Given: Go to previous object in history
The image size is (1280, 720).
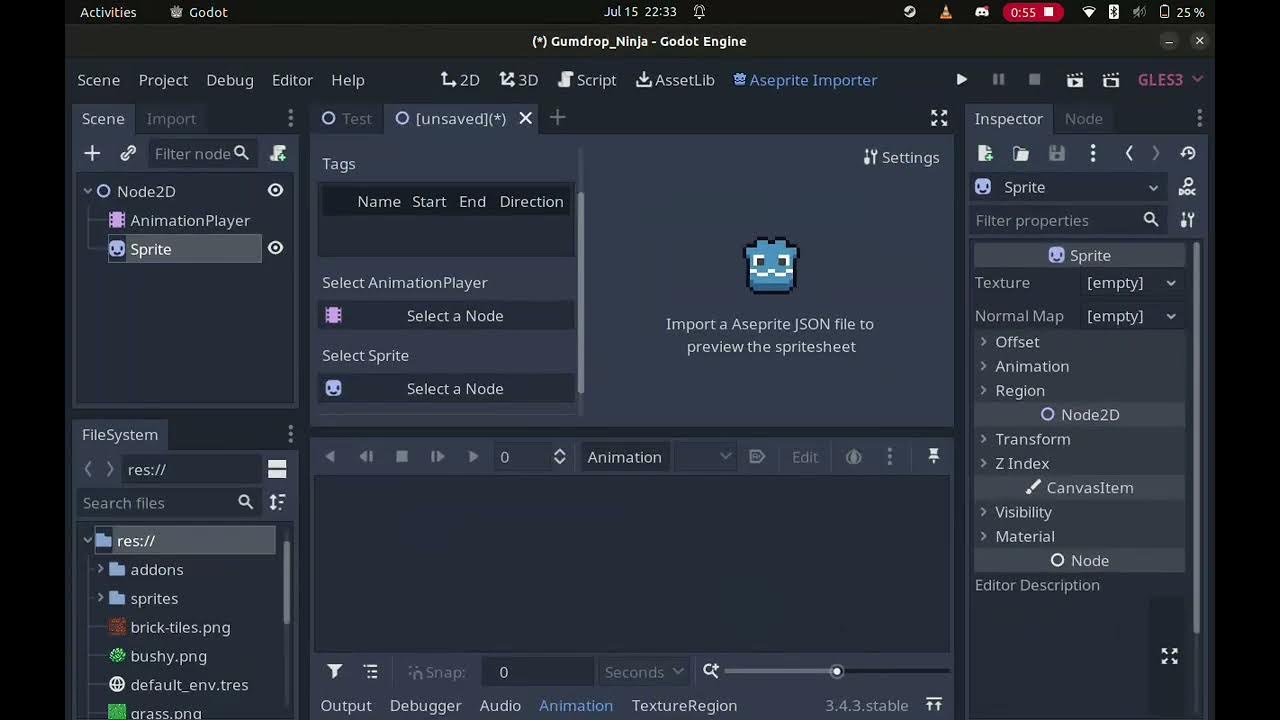Looking at the screenshot, I should [x=1129, y=153].
